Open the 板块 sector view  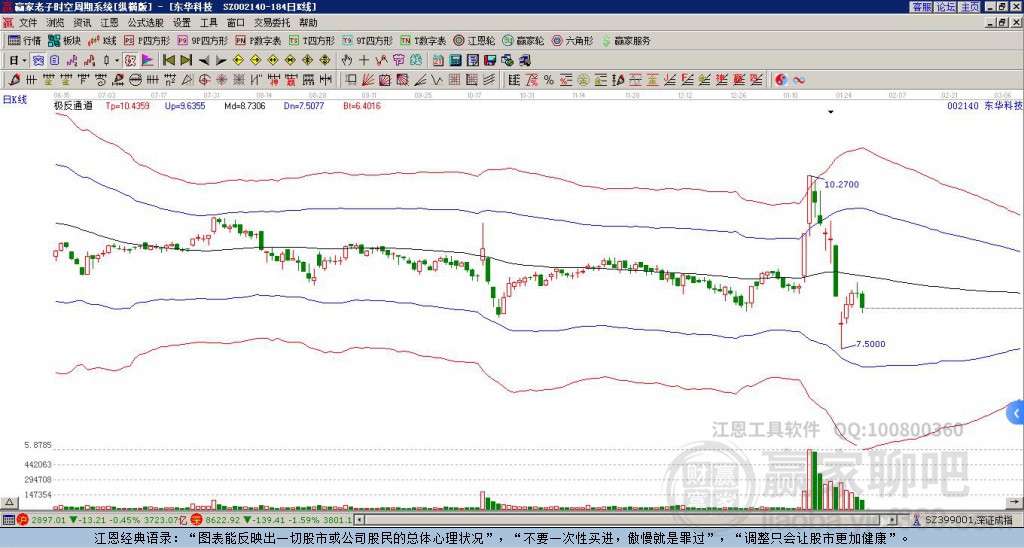pyautogui.click(x=64, y=40)
